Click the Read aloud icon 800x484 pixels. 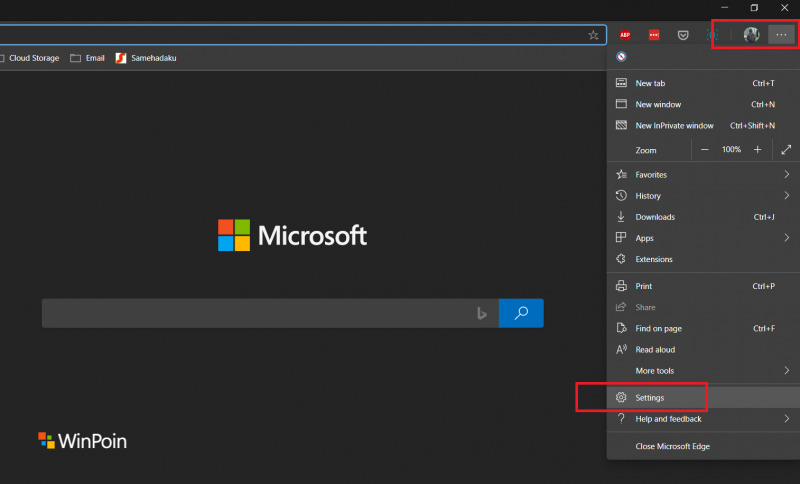pyautogui.click(x=621, y=350)
